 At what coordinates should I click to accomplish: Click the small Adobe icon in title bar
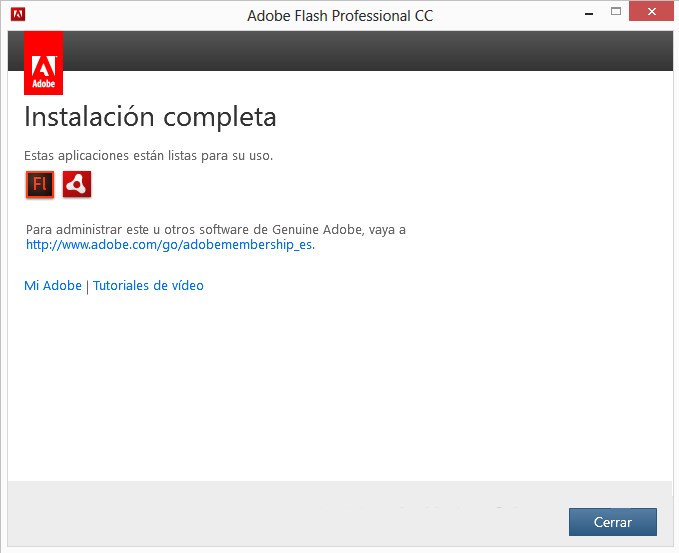tap(18, 15)
